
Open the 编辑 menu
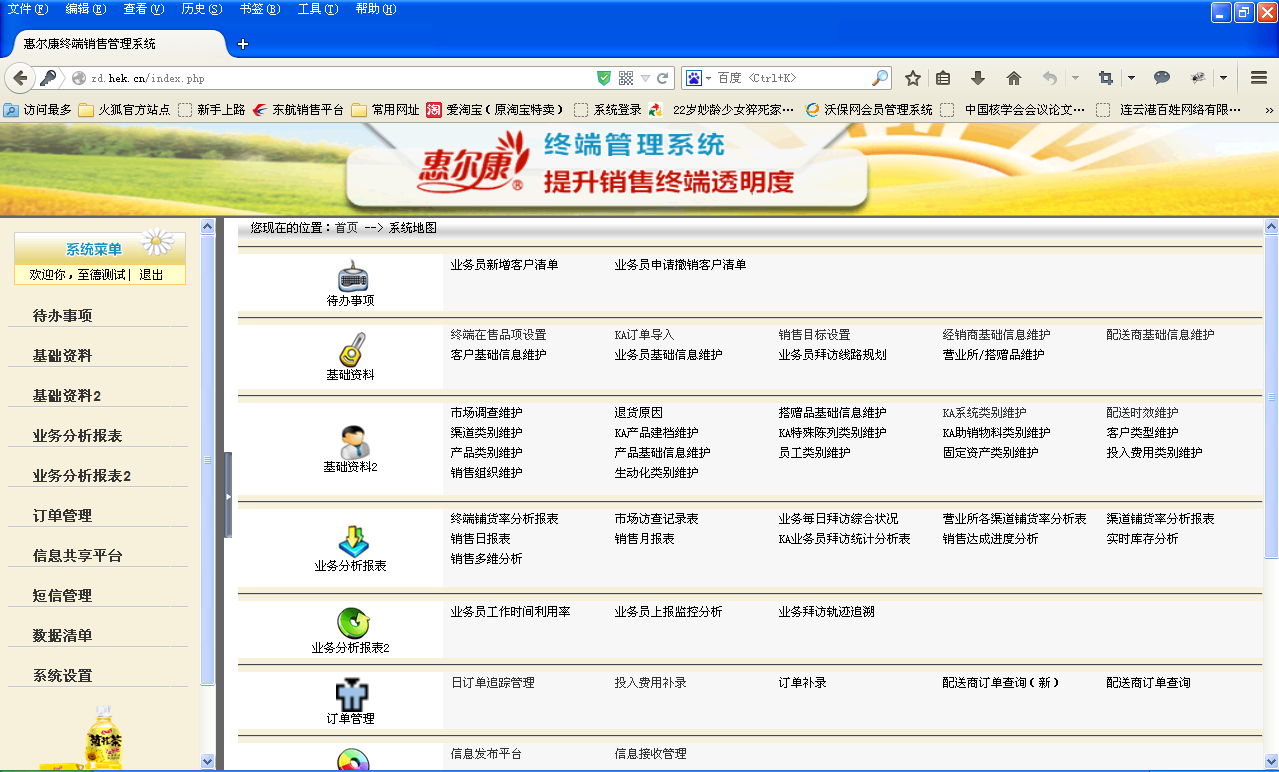coord(86,9)
